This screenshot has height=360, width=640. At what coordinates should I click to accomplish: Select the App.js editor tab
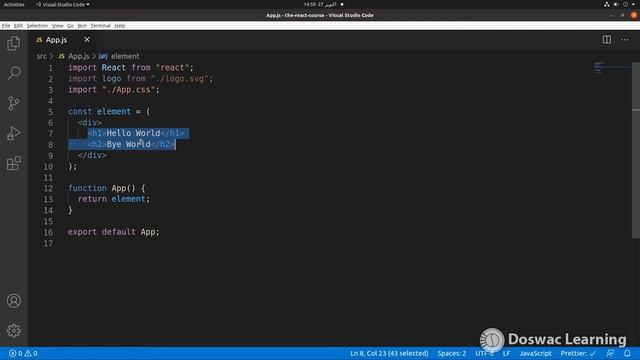[56, 40]
